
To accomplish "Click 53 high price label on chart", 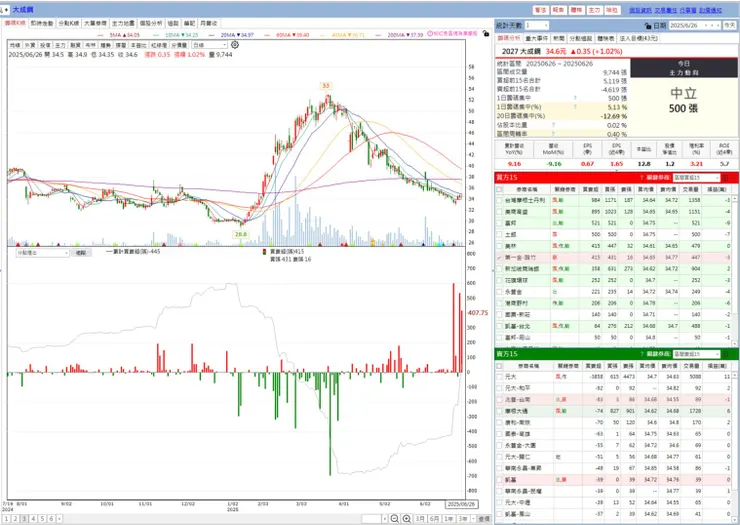I will point(326,86).
